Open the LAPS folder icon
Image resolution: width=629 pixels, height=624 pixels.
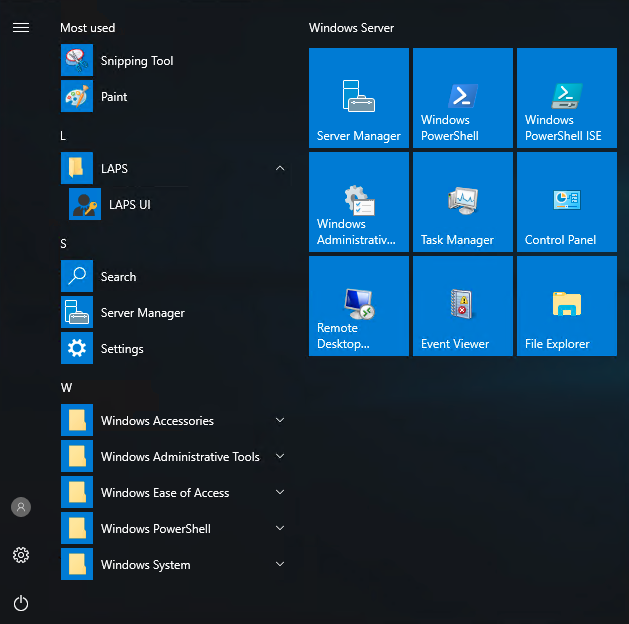pyautogui.click(x=77, y=168)
